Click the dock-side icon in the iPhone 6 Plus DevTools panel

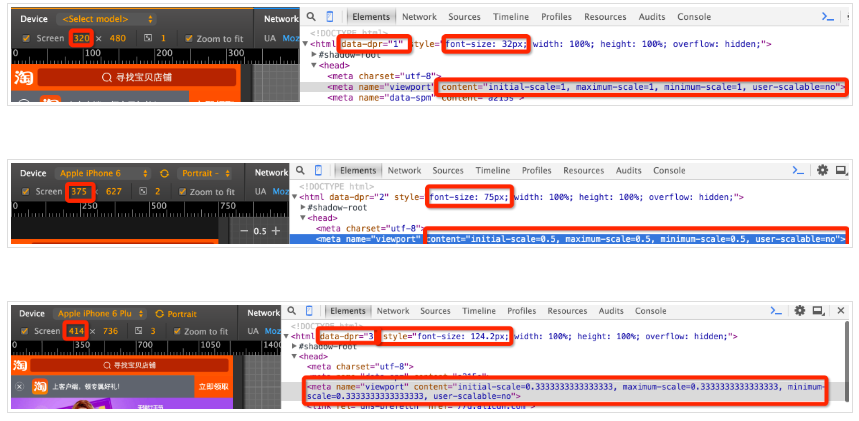(818, 311)
